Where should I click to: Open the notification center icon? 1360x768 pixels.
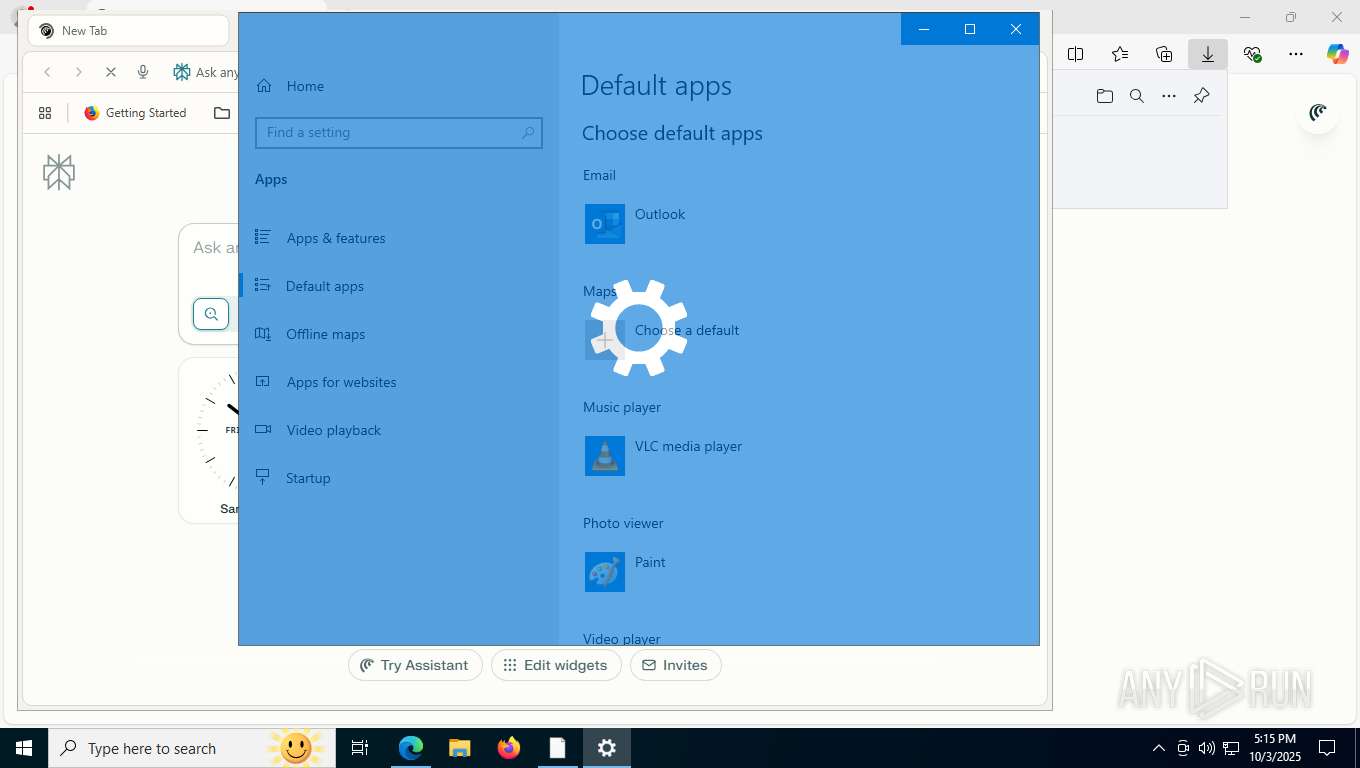(1327, 748)
